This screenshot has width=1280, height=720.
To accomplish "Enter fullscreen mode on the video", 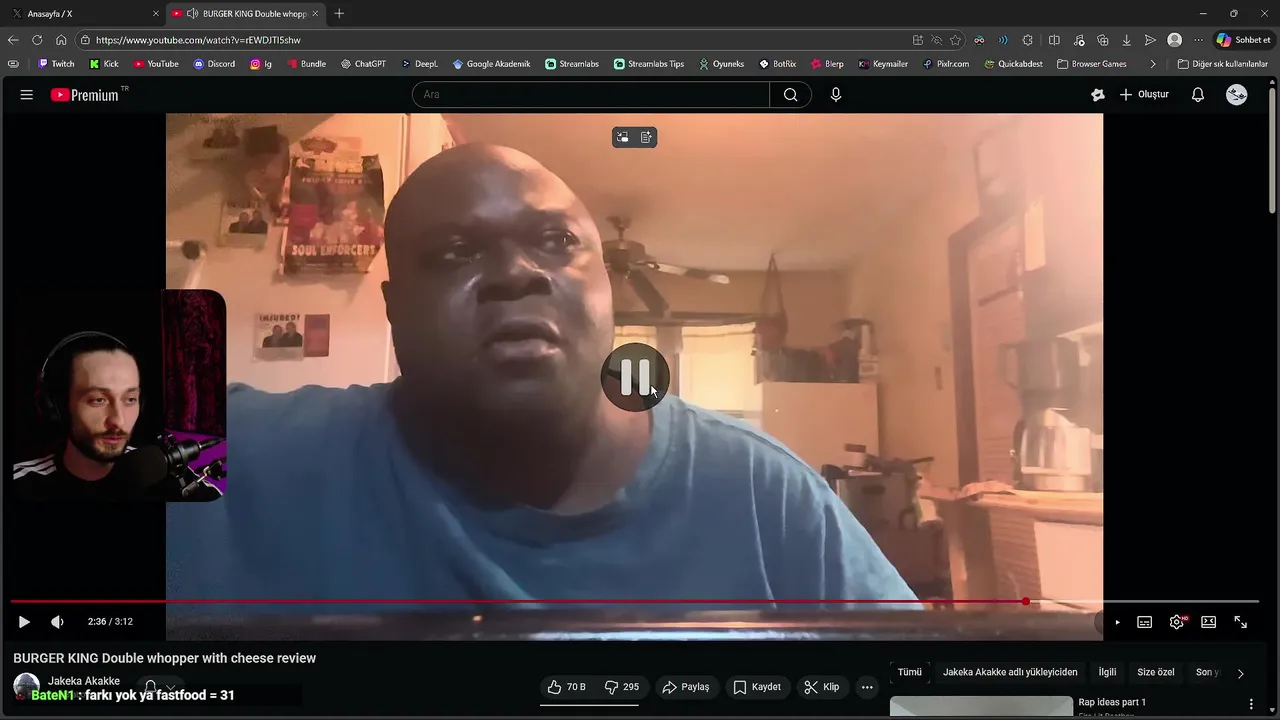I will 1241,622.
